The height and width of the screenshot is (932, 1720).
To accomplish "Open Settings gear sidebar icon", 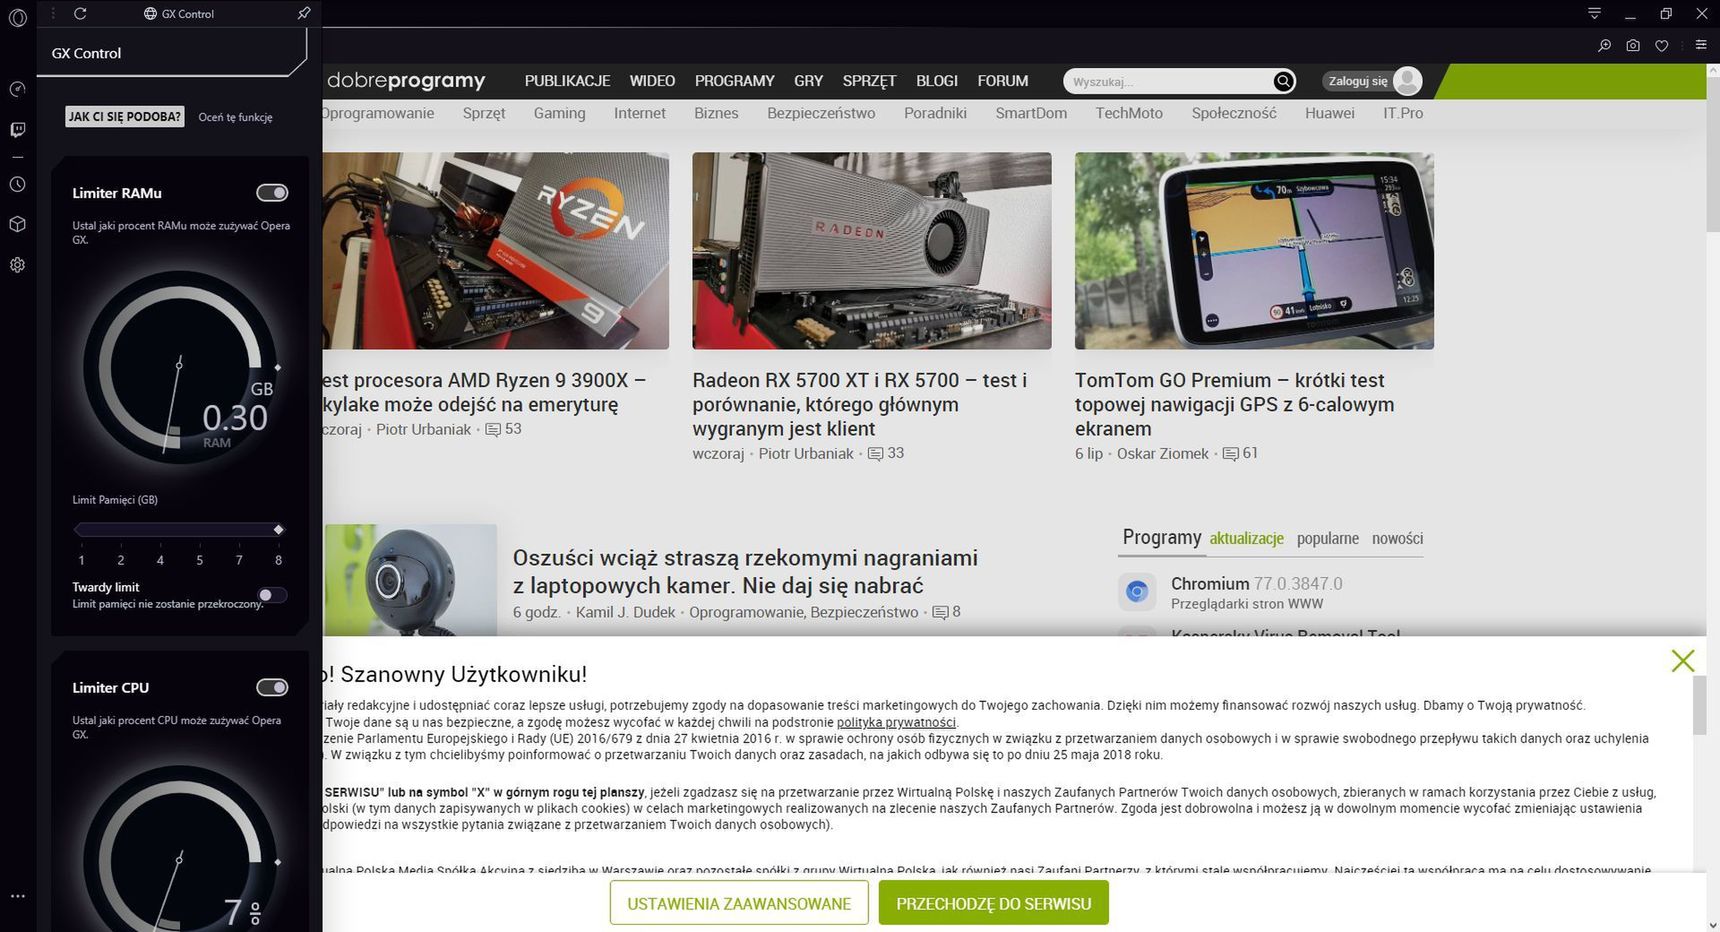I will (17, 265).
